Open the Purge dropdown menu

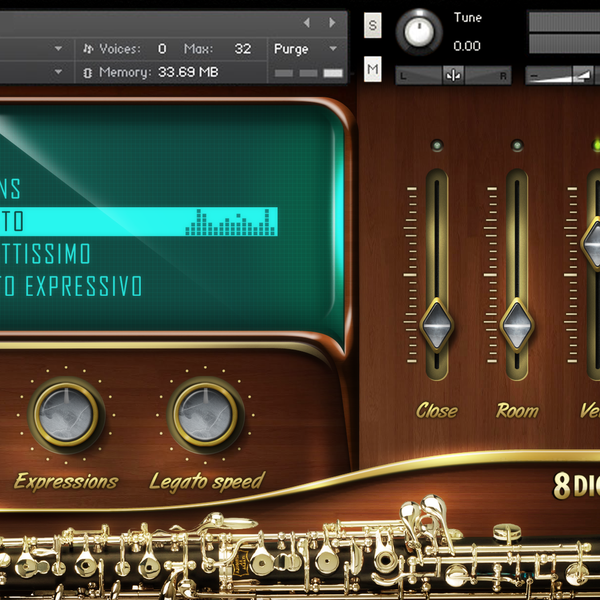[306, 48]
